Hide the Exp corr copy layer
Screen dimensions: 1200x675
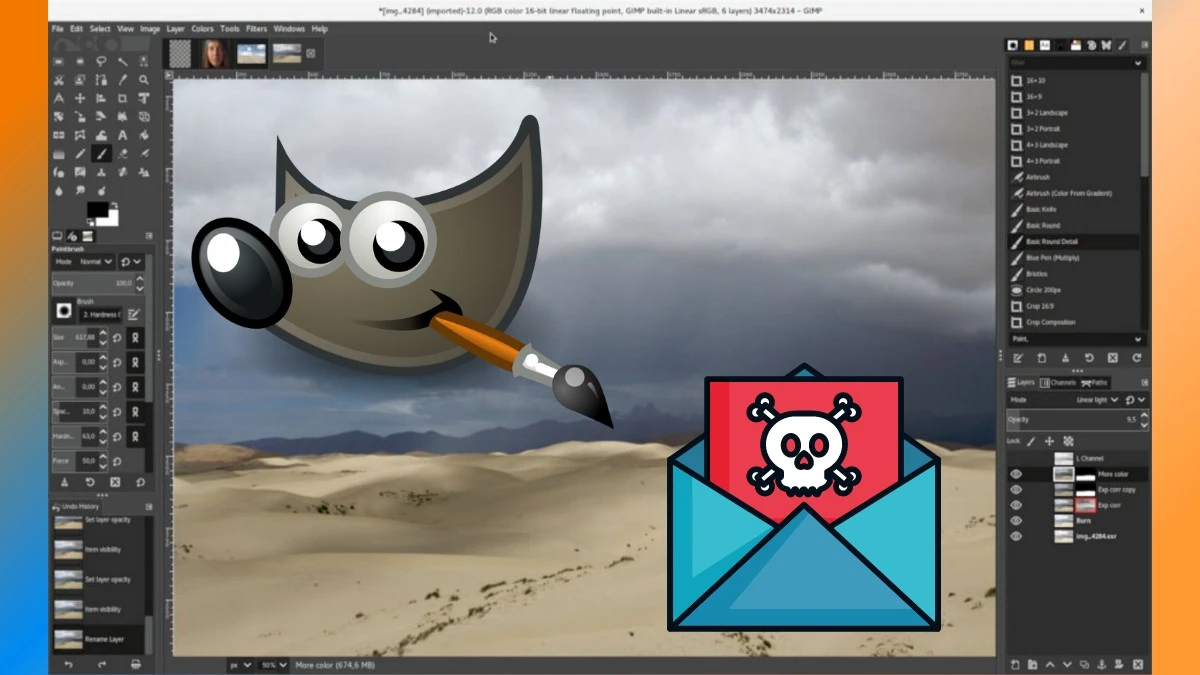tap(1016, 490)
